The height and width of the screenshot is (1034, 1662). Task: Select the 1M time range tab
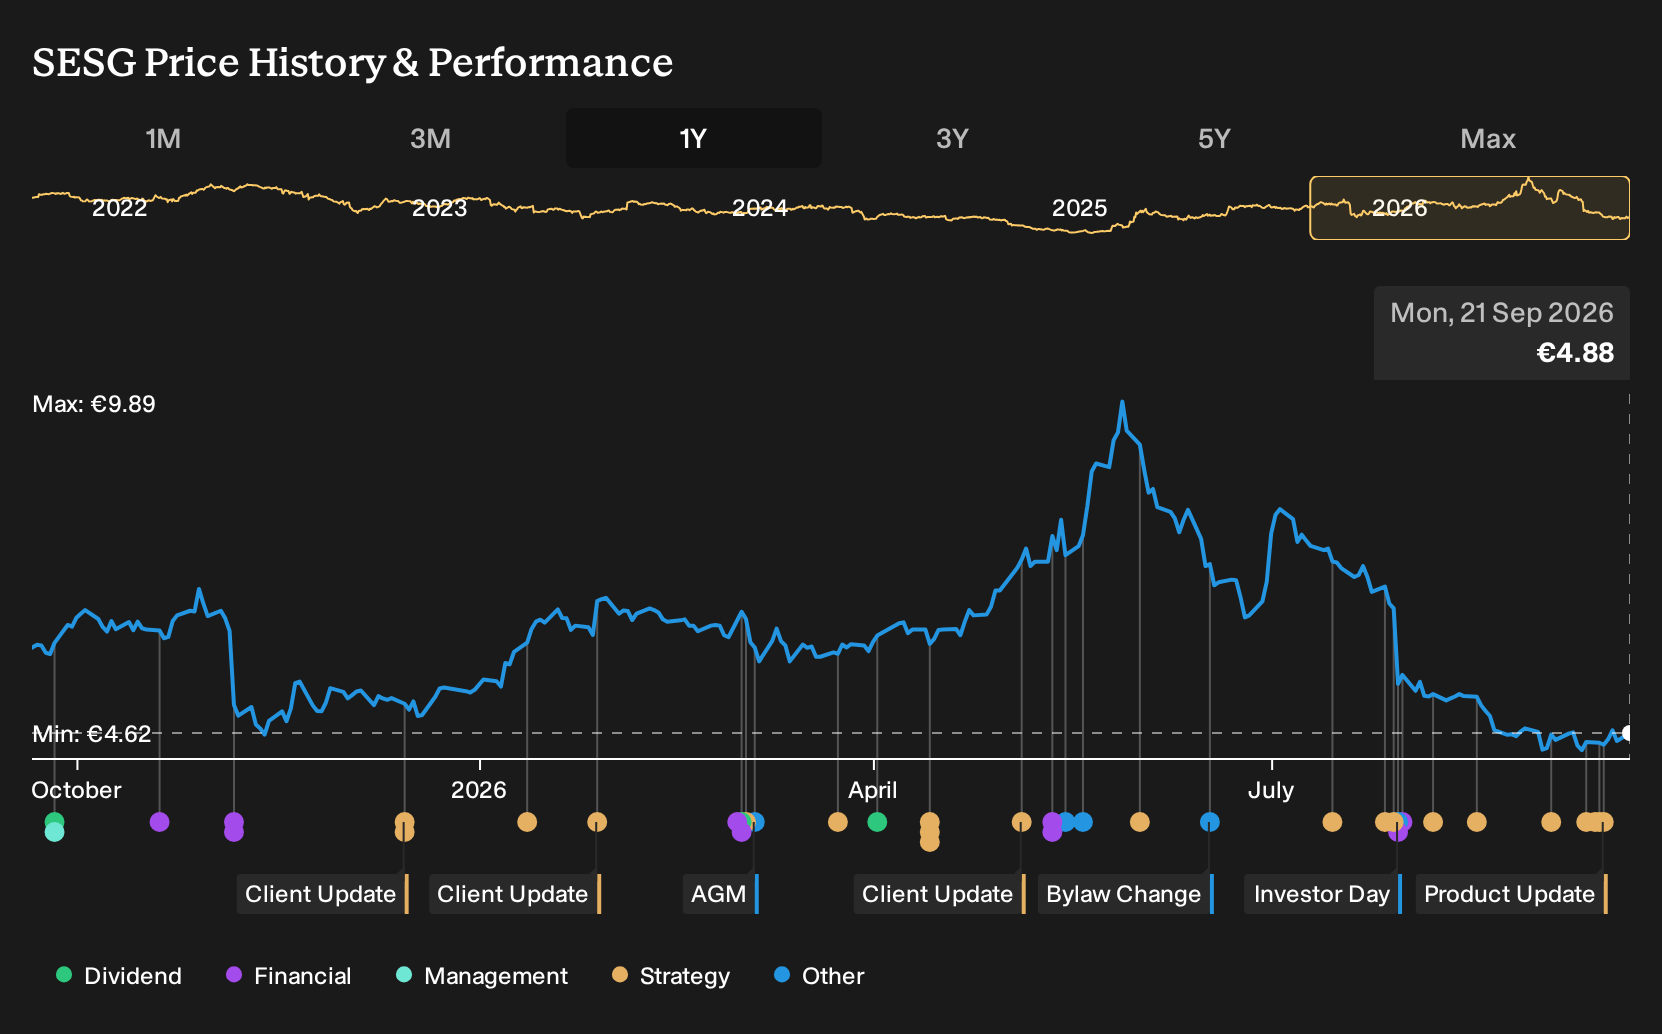click(x=163, y=138)
